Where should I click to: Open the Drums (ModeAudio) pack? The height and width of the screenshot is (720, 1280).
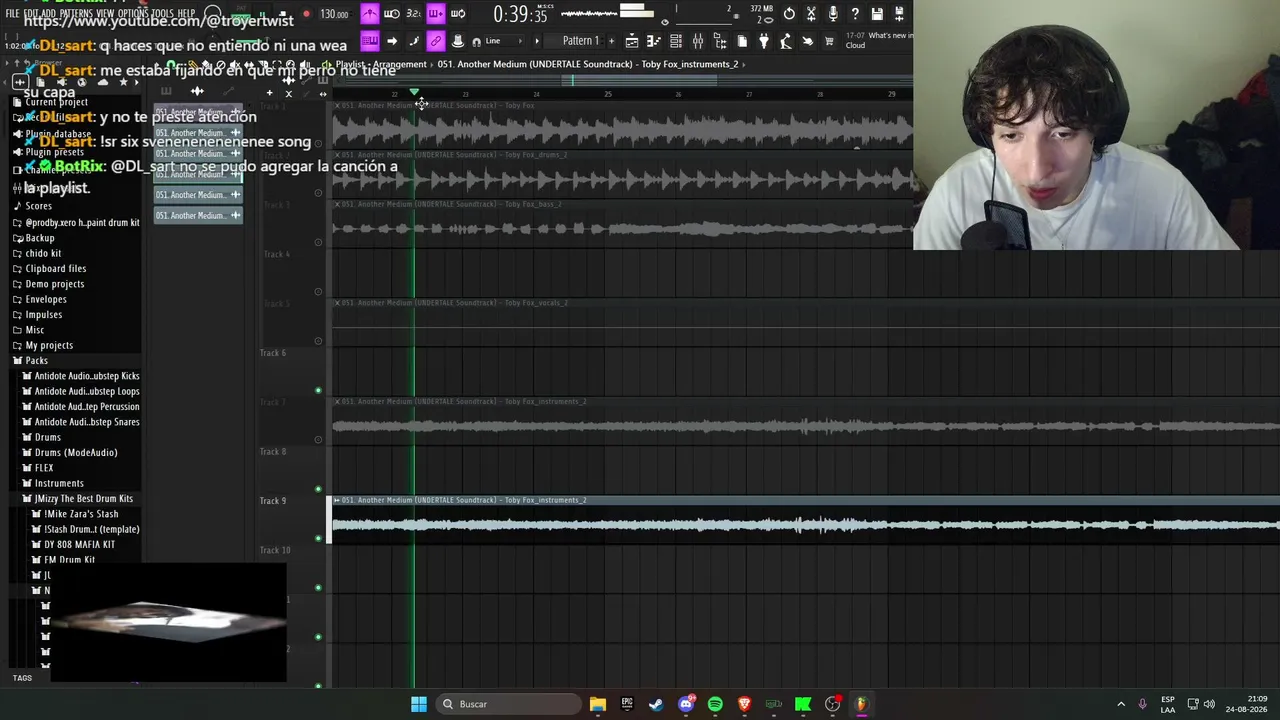coord(76,452)
